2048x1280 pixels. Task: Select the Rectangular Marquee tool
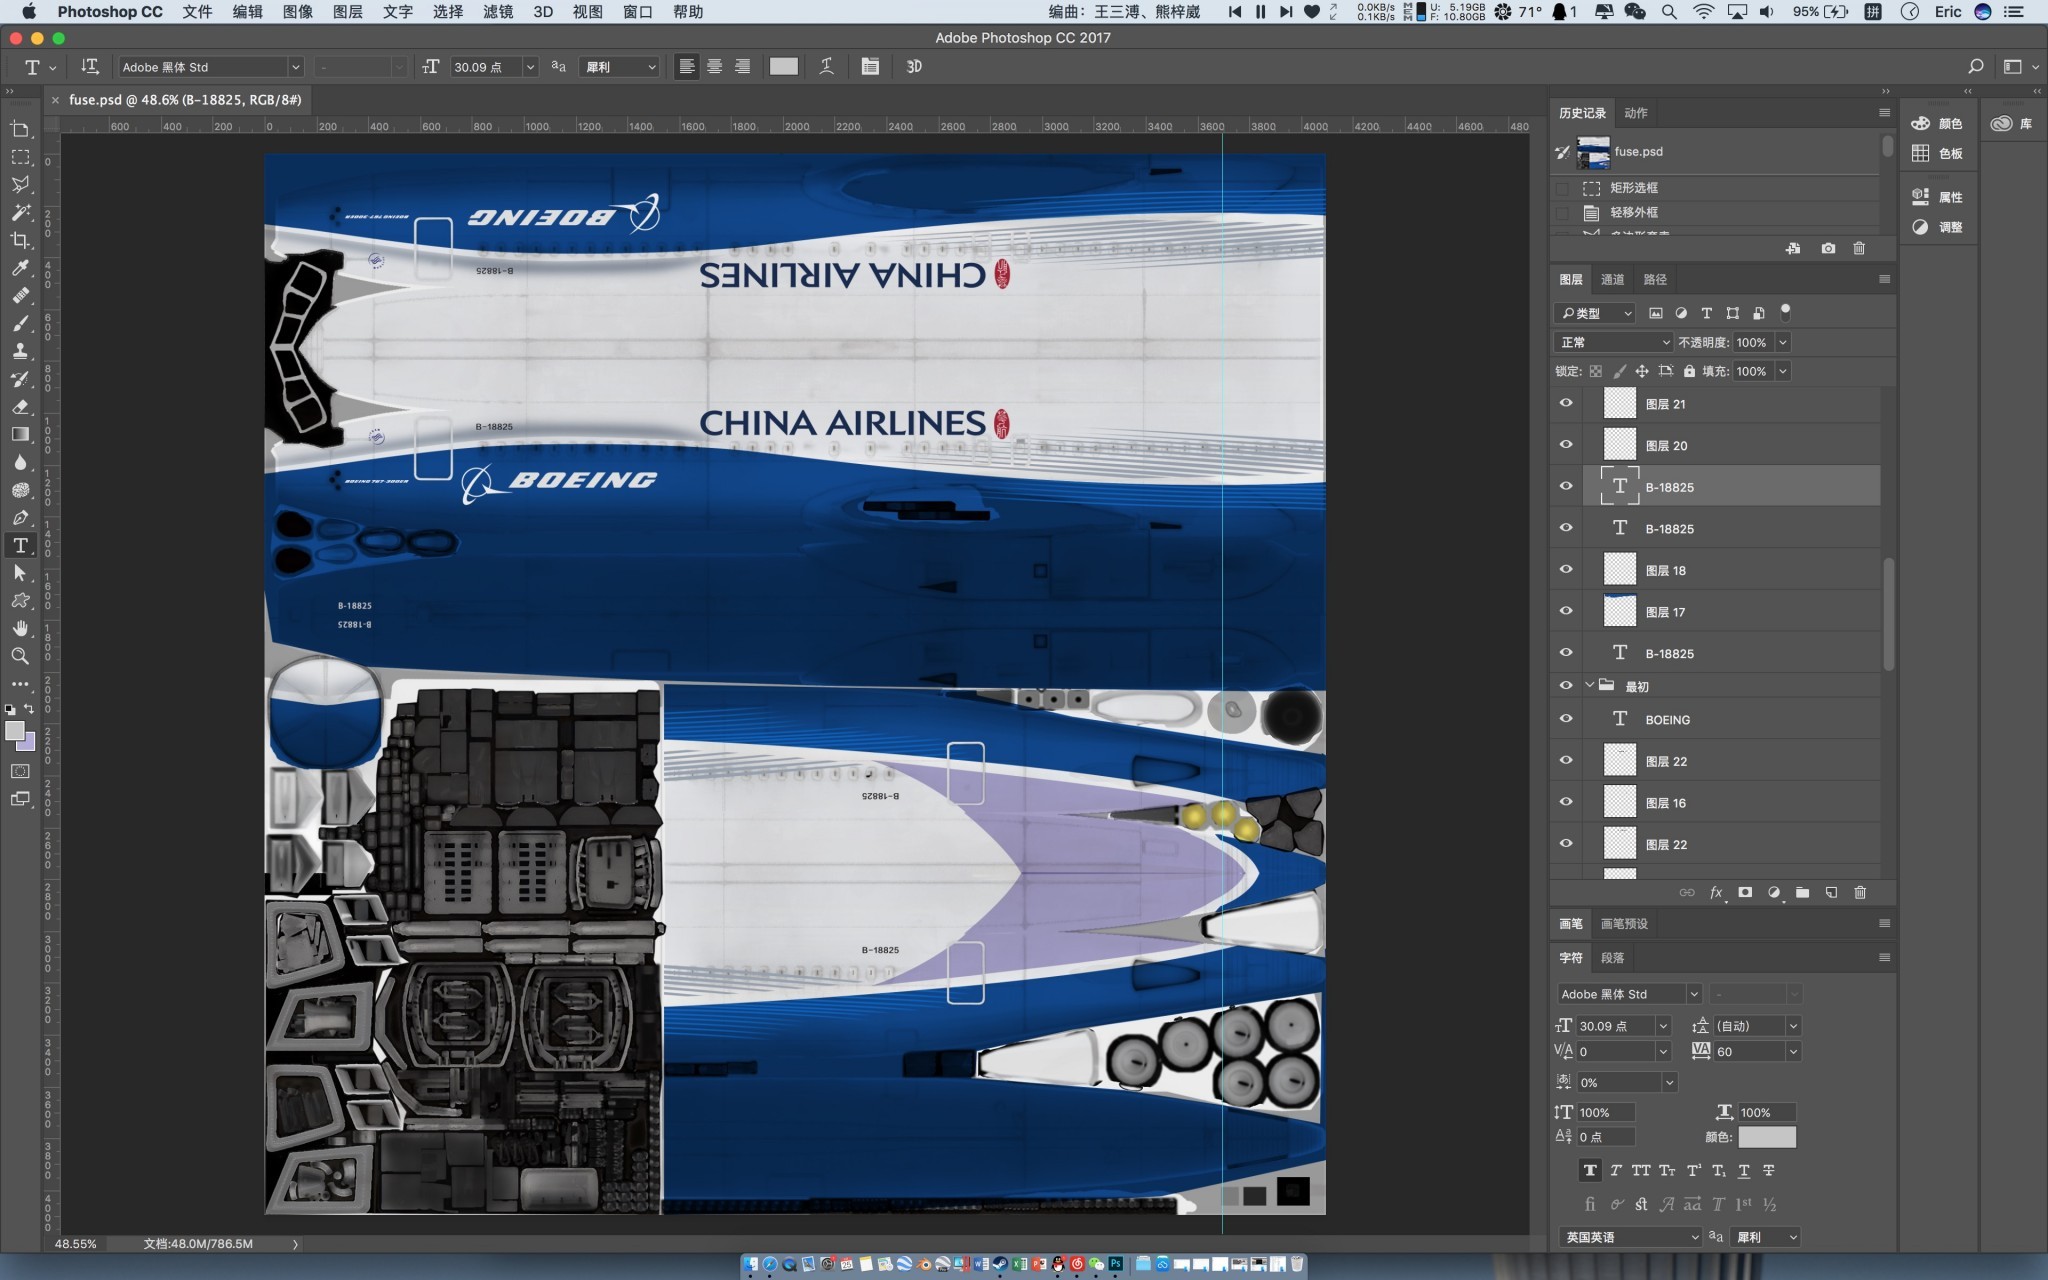20,157
